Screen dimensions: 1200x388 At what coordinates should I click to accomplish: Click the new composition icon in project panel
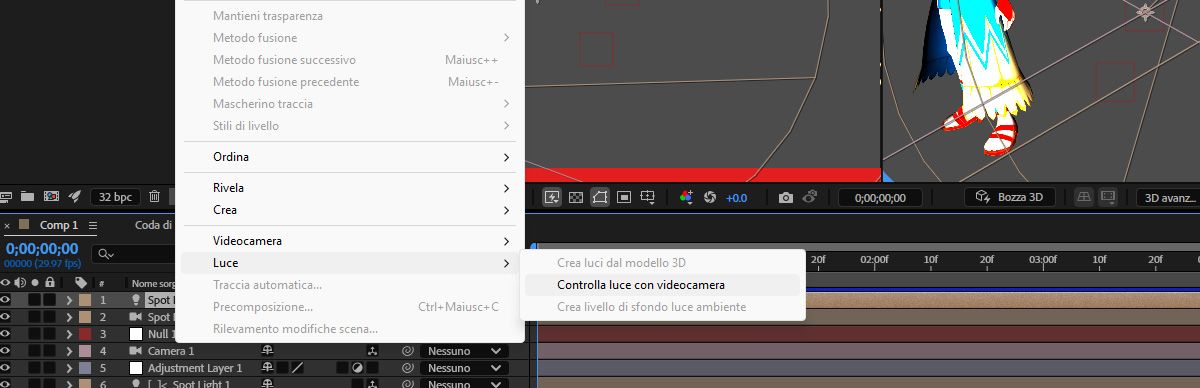coord(51,197)
